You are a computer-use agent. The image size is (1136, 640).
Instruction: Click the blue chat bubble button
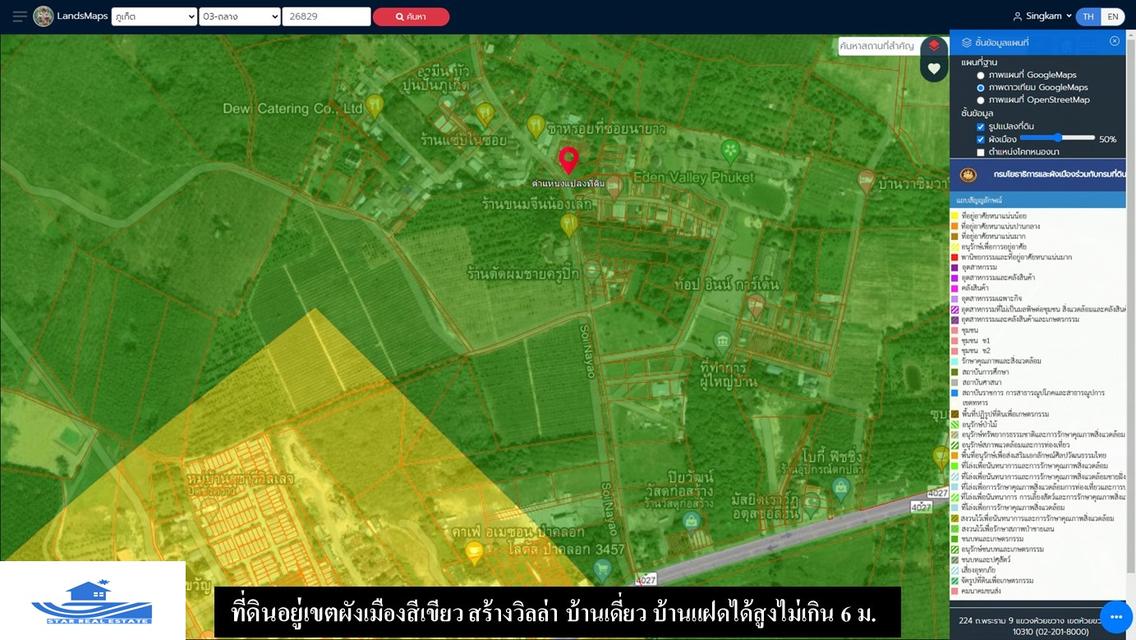[1116, 617]
